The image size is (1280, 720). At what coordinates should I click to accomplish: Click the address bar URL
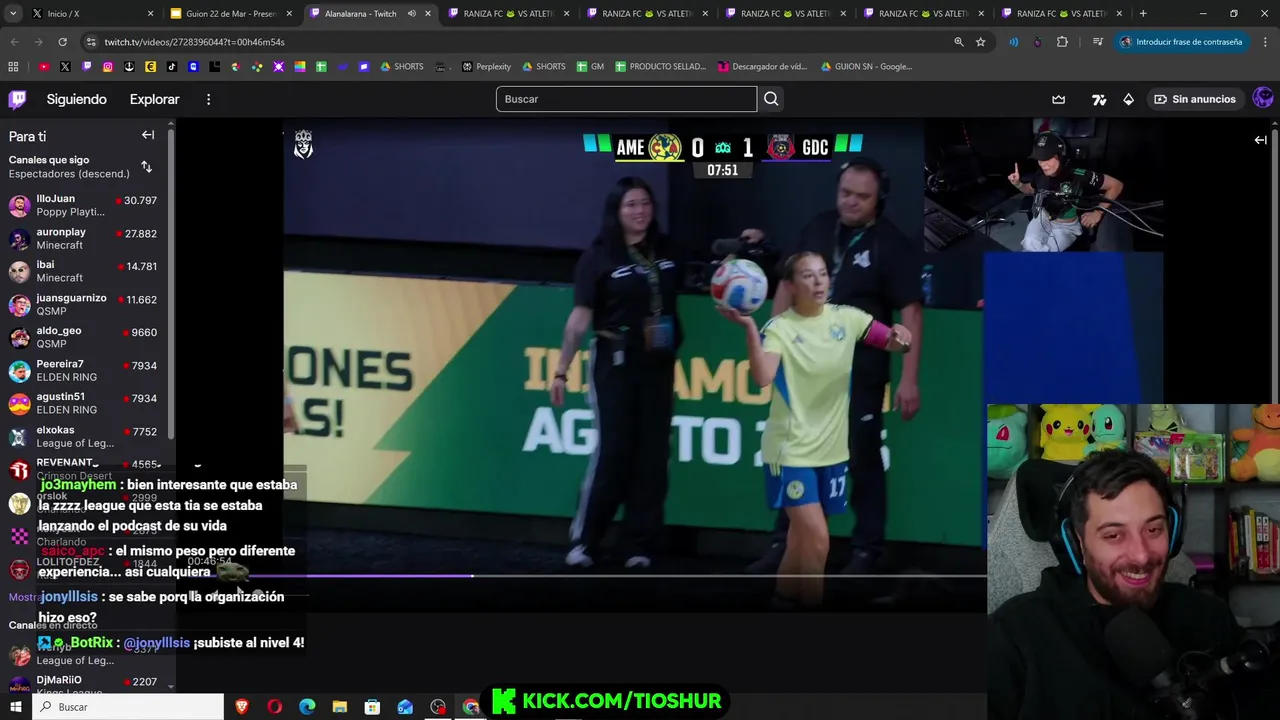tap(195, 42)
